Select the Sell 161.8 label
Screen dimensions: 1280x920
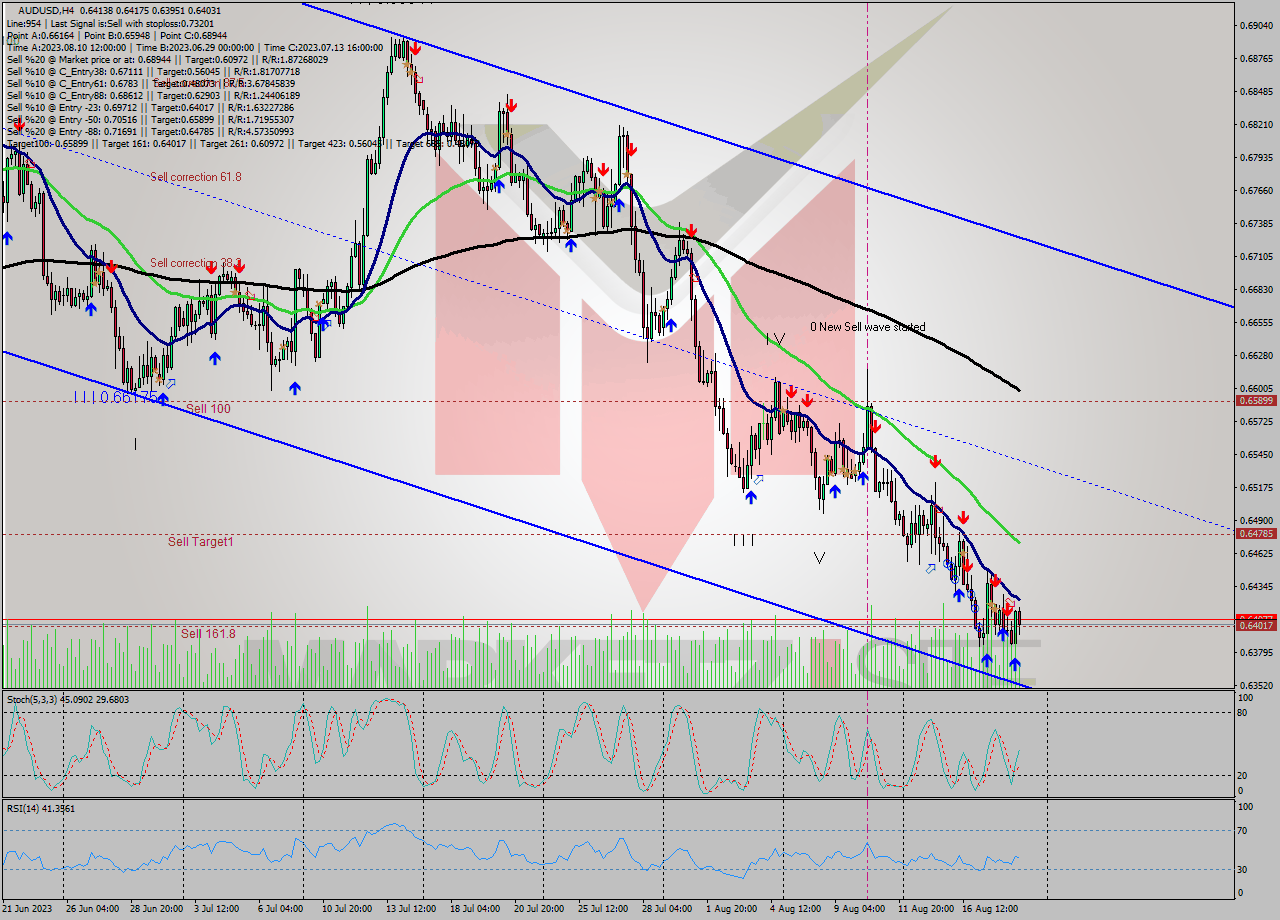[208, 633]
